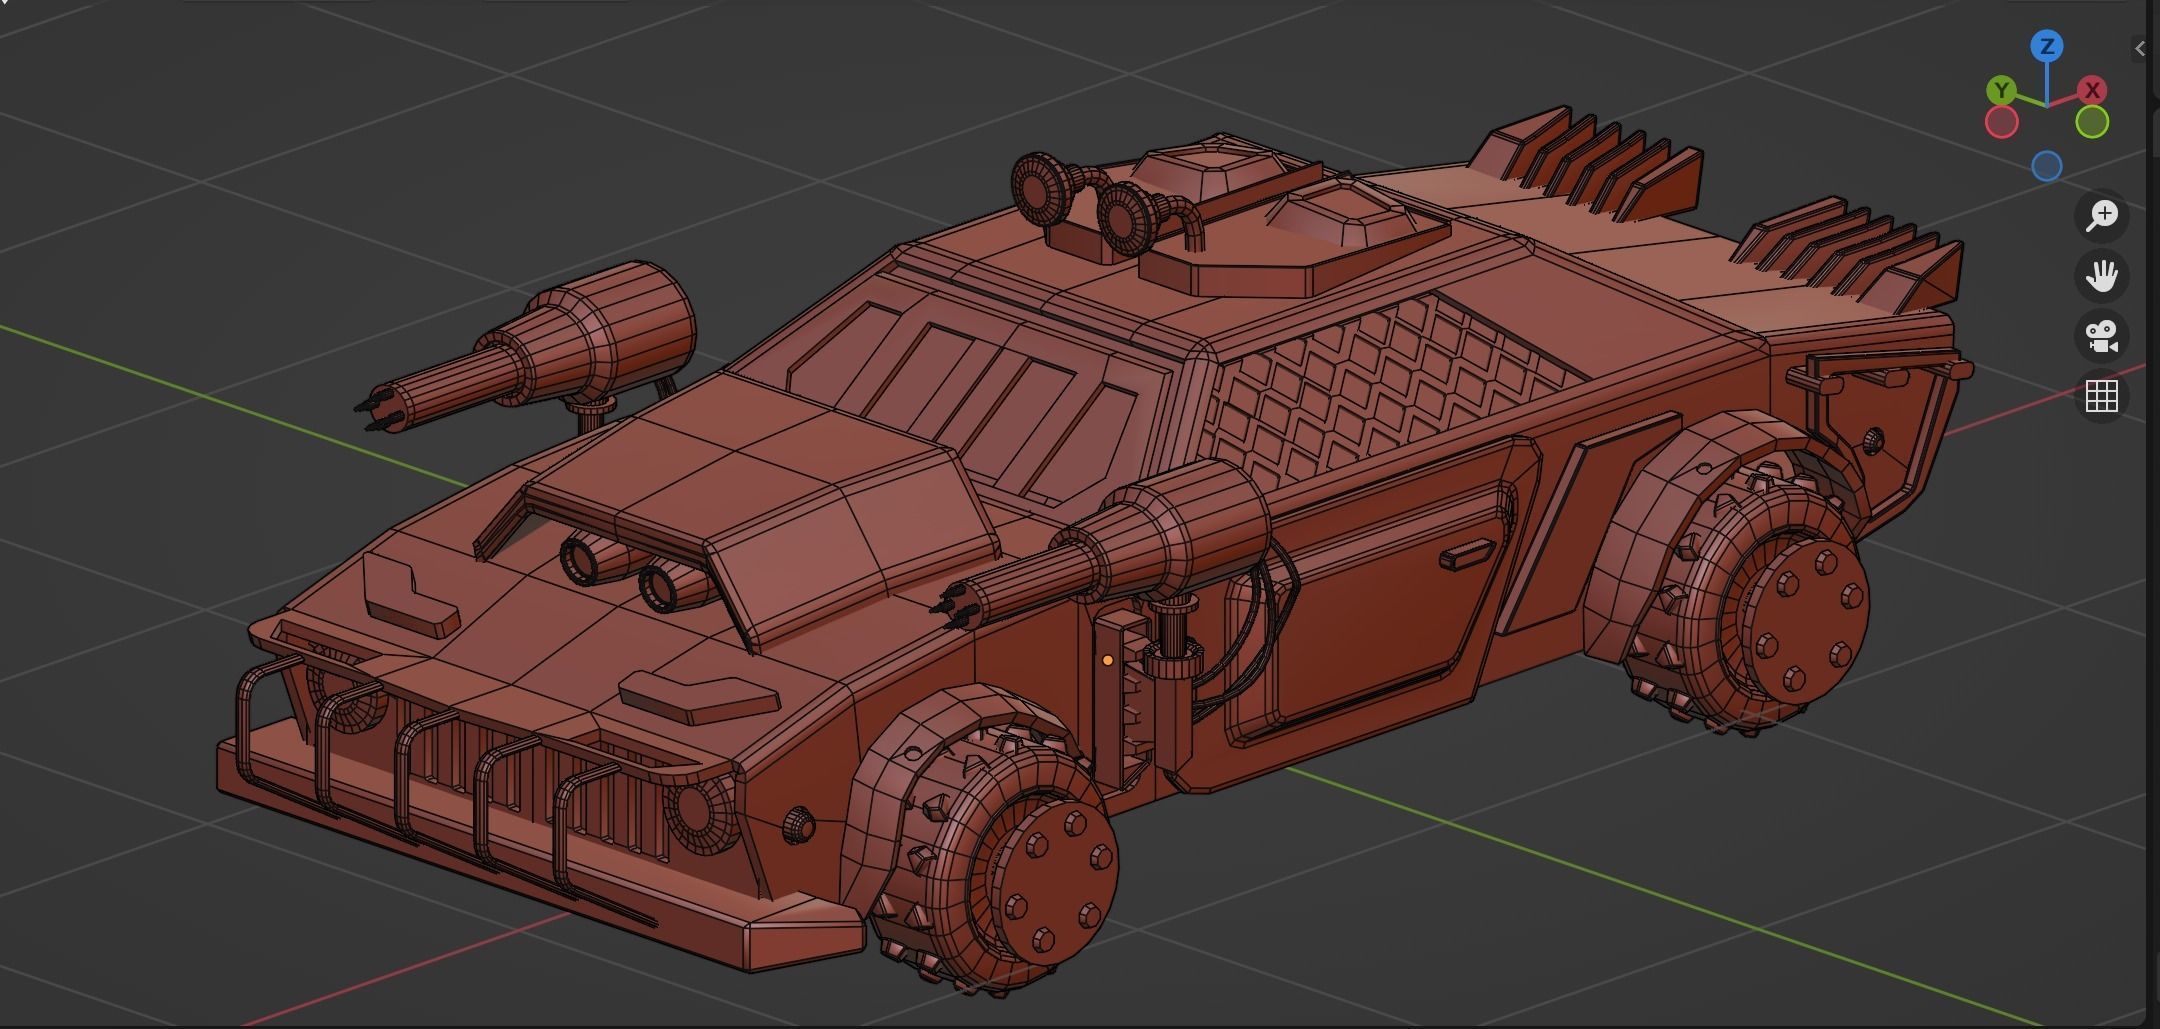2160x1029 pixels.
Task: Click the negative Z blue circle on gizmo
Action: [2047, 166]
